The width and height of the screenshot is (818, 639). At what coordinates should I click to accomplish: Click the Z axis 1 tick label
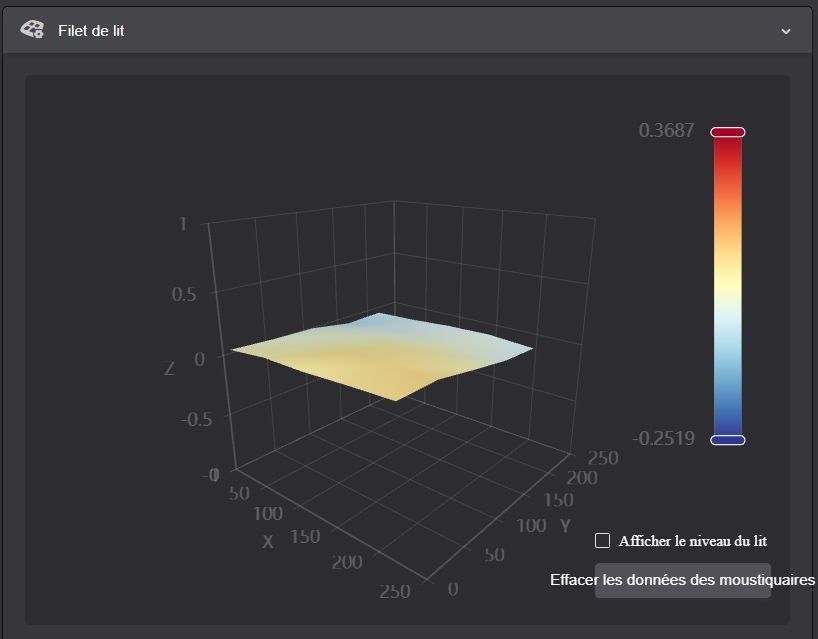pos(183,224)
